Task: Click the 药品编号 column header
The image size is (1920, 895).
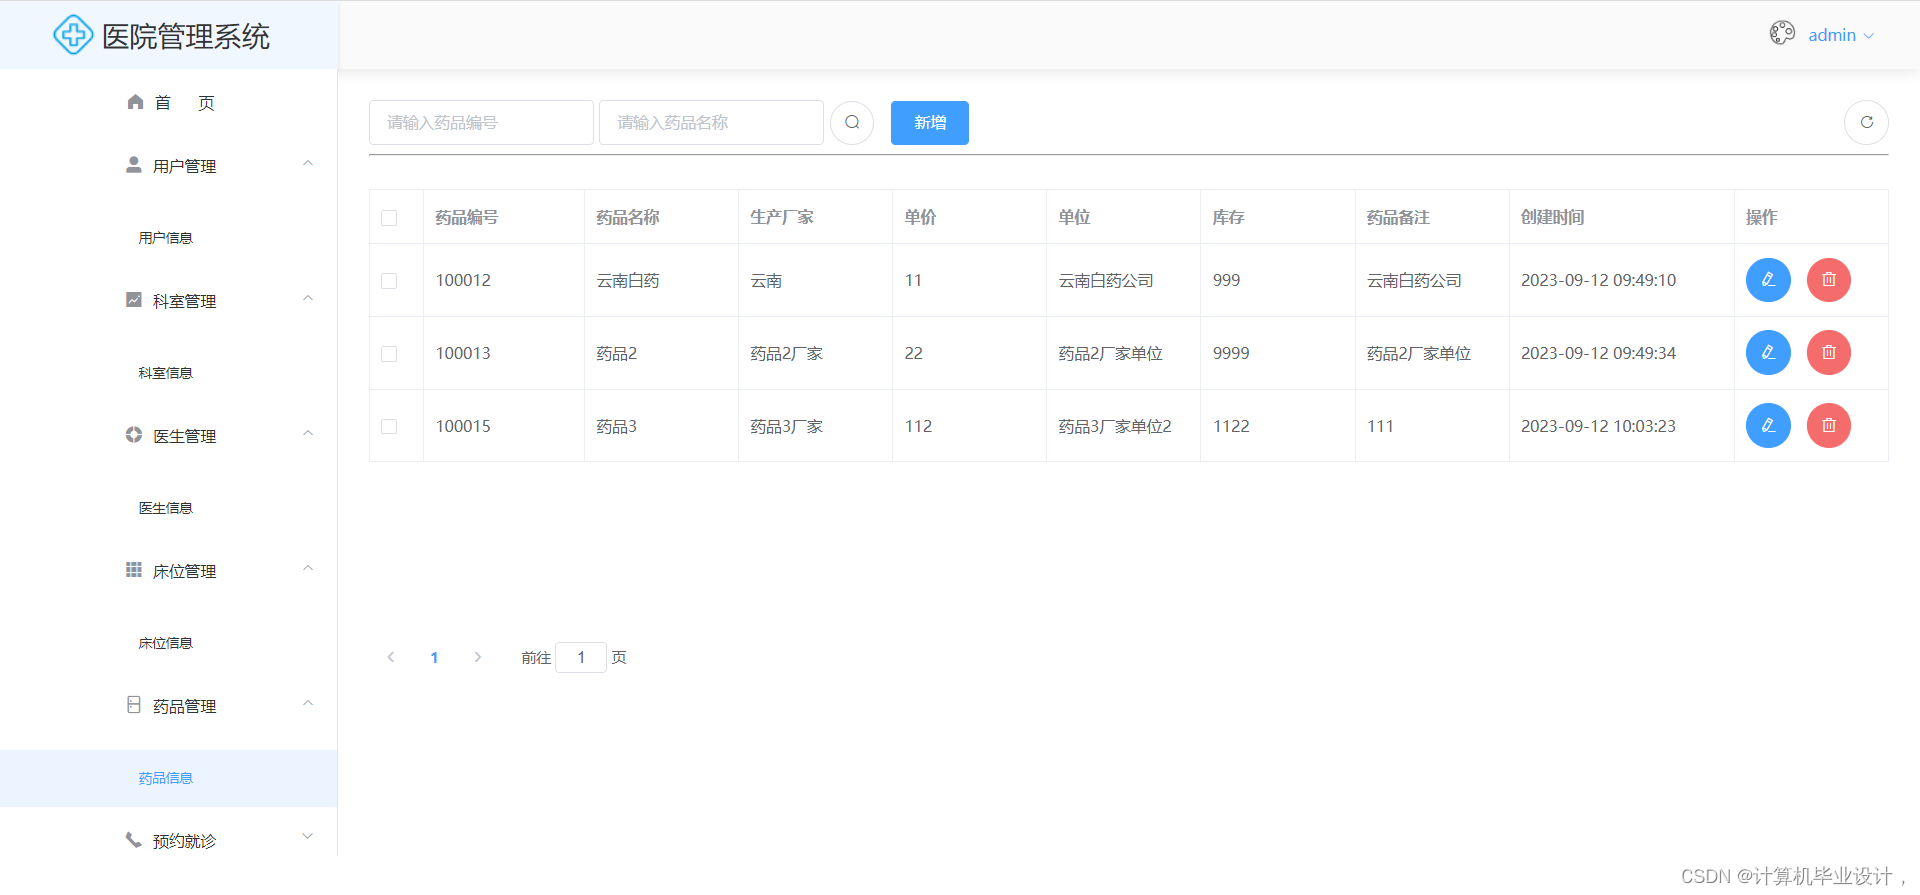Action: 467,217
